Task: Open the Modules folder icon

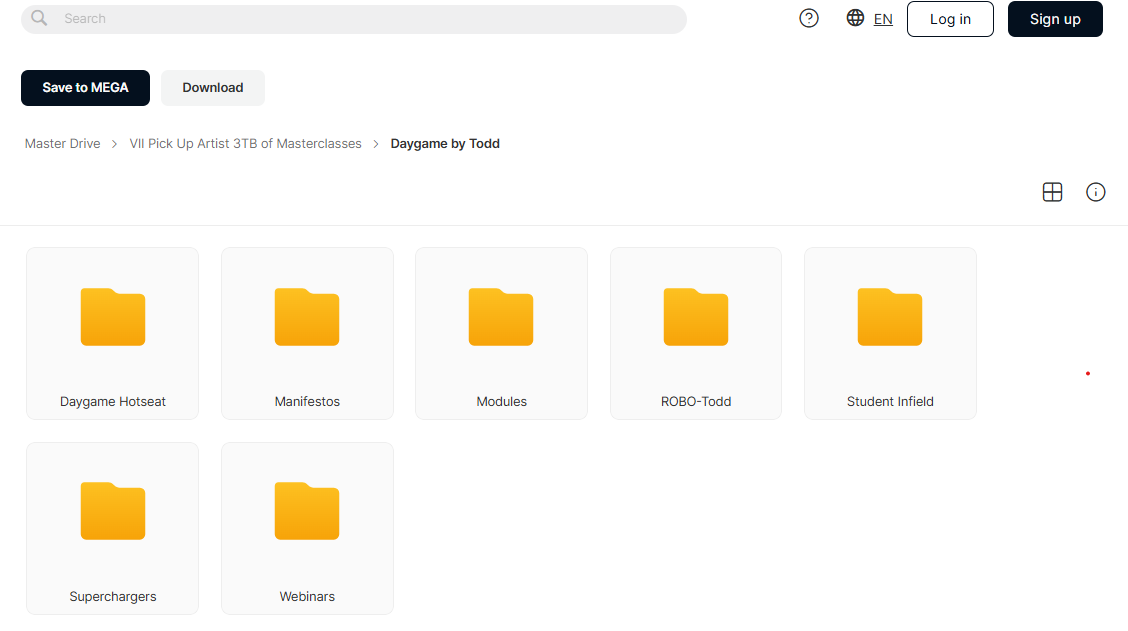Action: (x=501, y=317)
